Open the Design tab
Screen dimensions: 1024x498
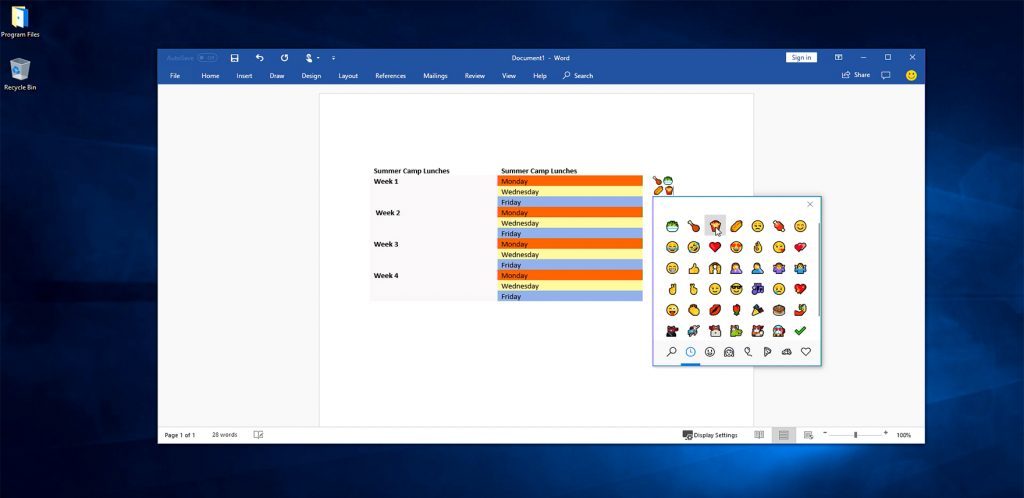pos(311,76)
